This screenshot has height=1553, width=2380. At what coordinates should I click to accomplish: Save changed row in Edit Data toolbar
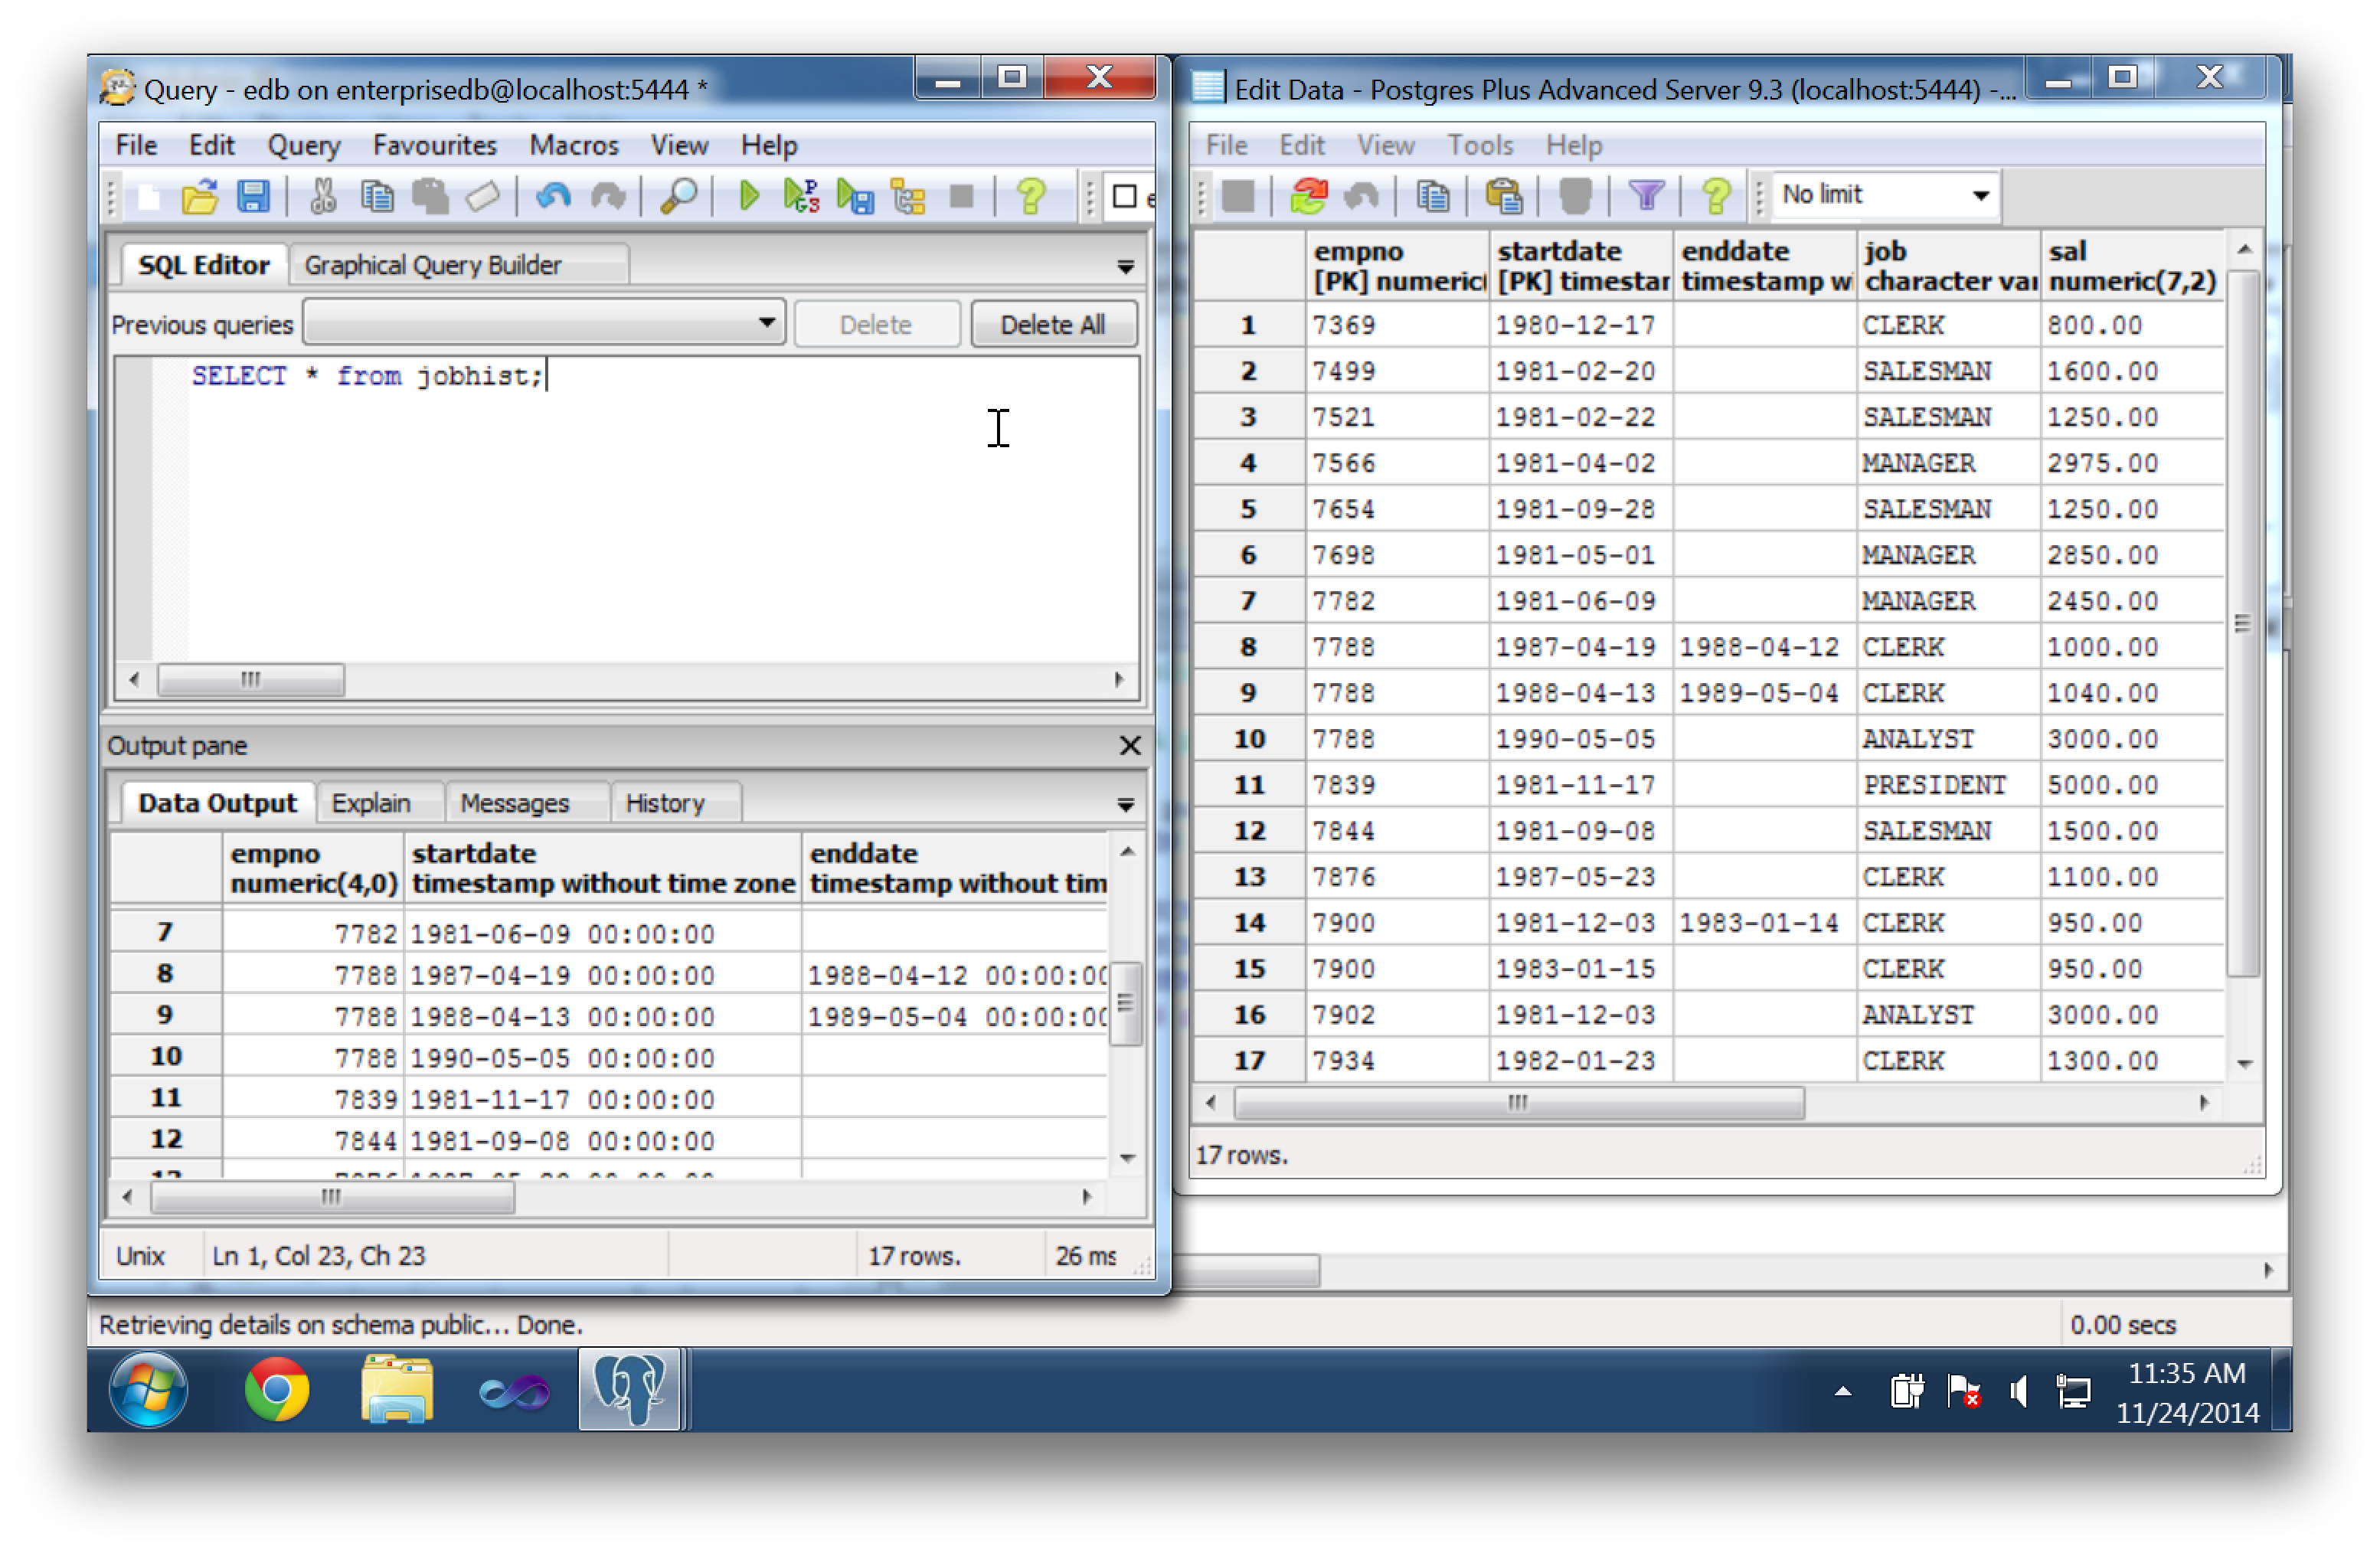tap(1238, 196)
